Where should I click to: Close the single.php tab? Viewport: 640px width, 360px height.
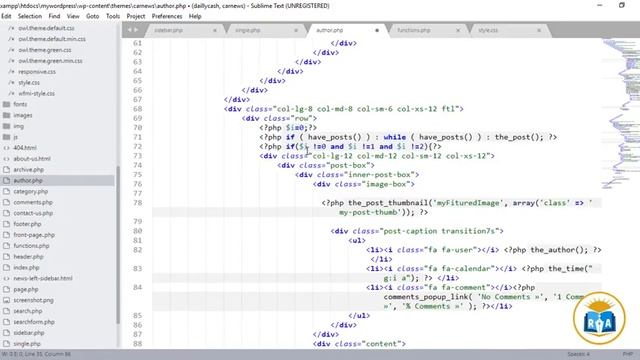296,30
